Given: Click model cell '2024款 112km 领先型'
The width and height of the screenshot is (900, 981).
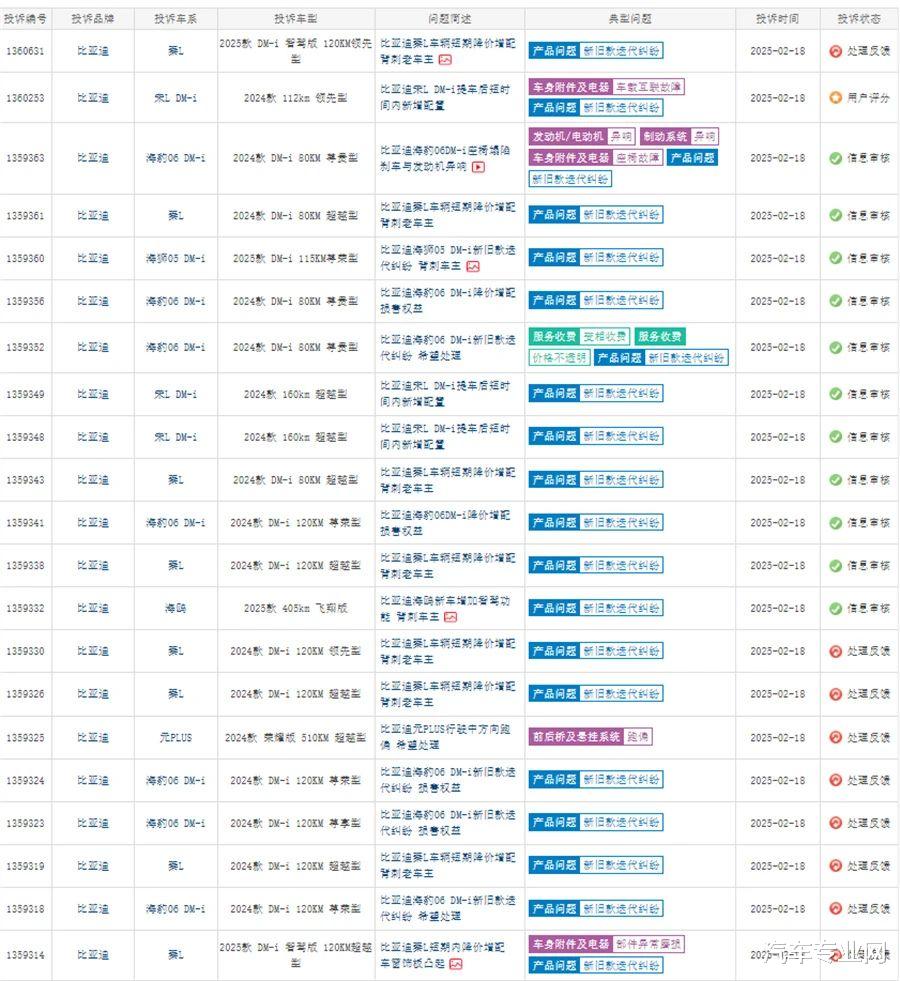Looking at the screenshot, I should tap(296, 98).
